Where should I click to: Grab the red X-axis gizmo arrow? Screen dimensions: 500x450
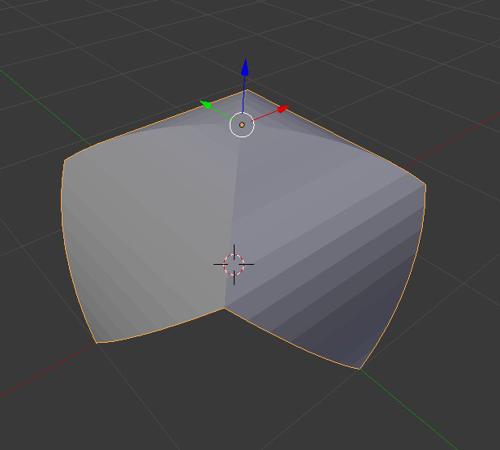283,108
